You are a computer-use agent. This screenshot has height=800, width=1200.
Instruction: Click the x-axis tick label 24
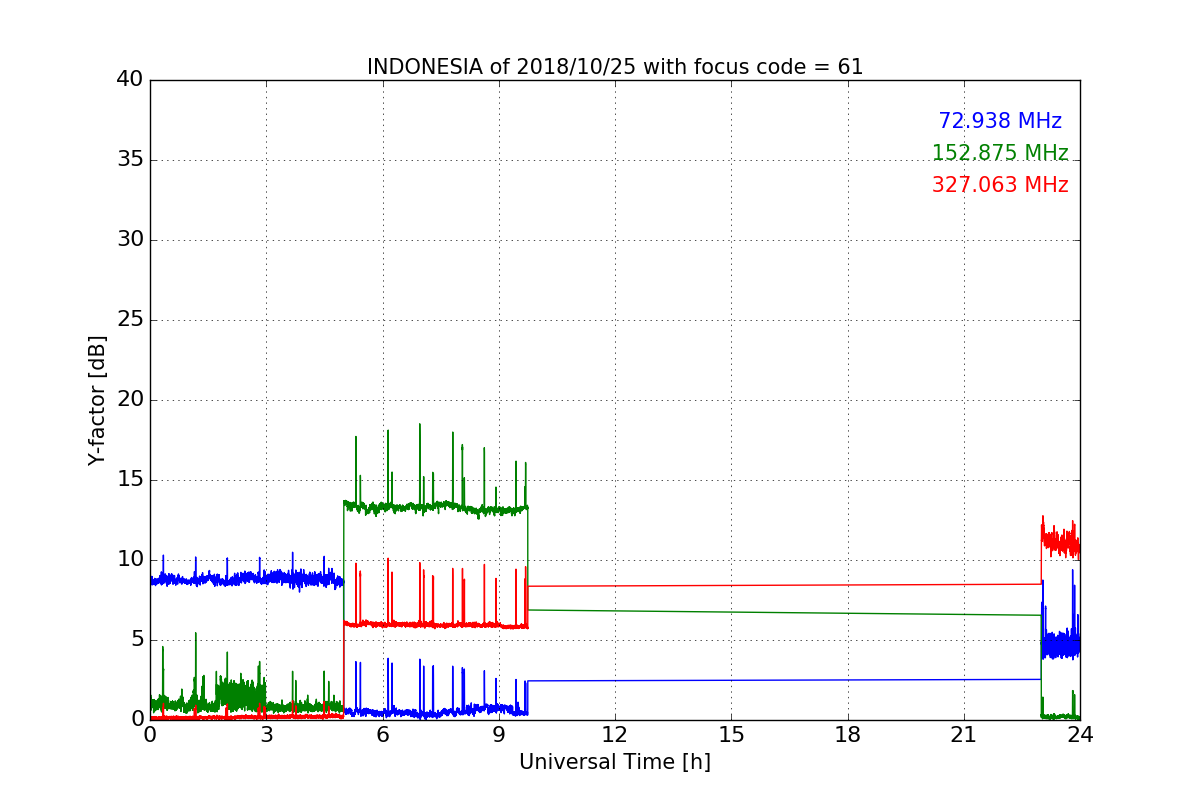pos(1080,735)
